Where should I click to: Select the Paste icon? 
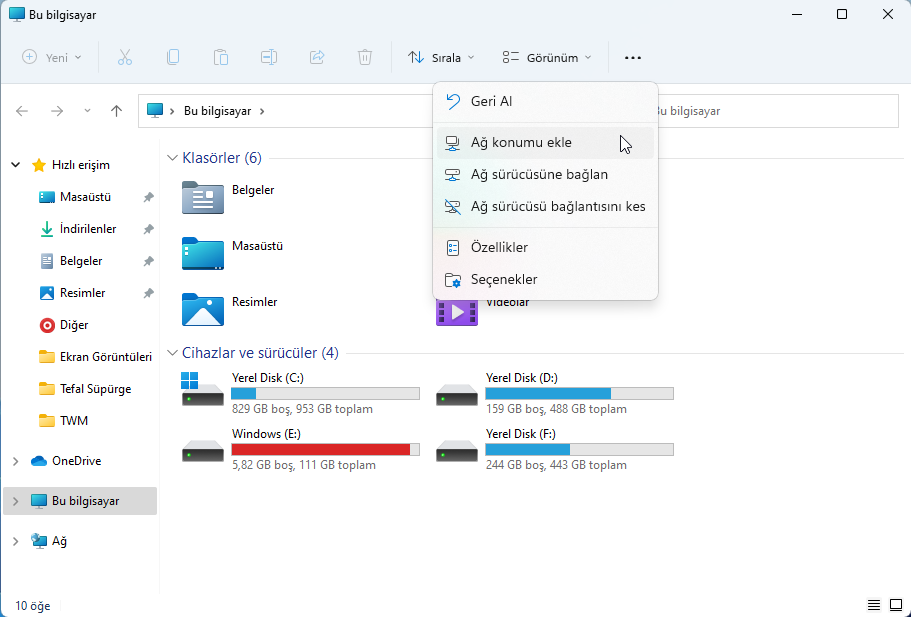(x=220, y=57)
